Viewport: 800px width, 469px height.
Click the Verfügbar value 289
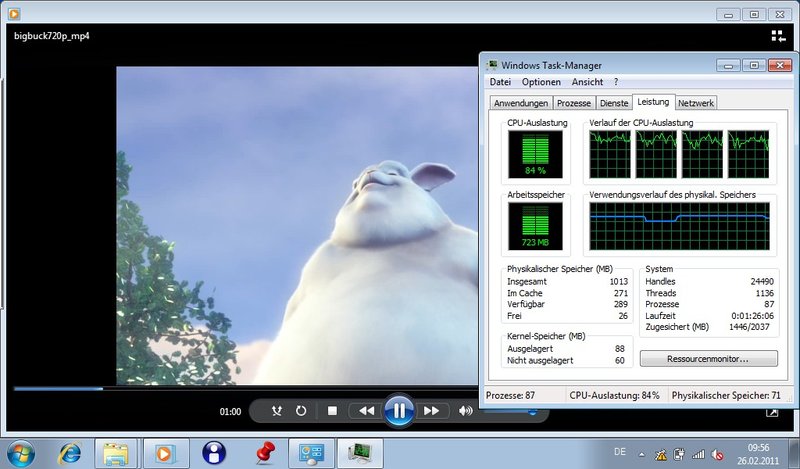(620, 304)
